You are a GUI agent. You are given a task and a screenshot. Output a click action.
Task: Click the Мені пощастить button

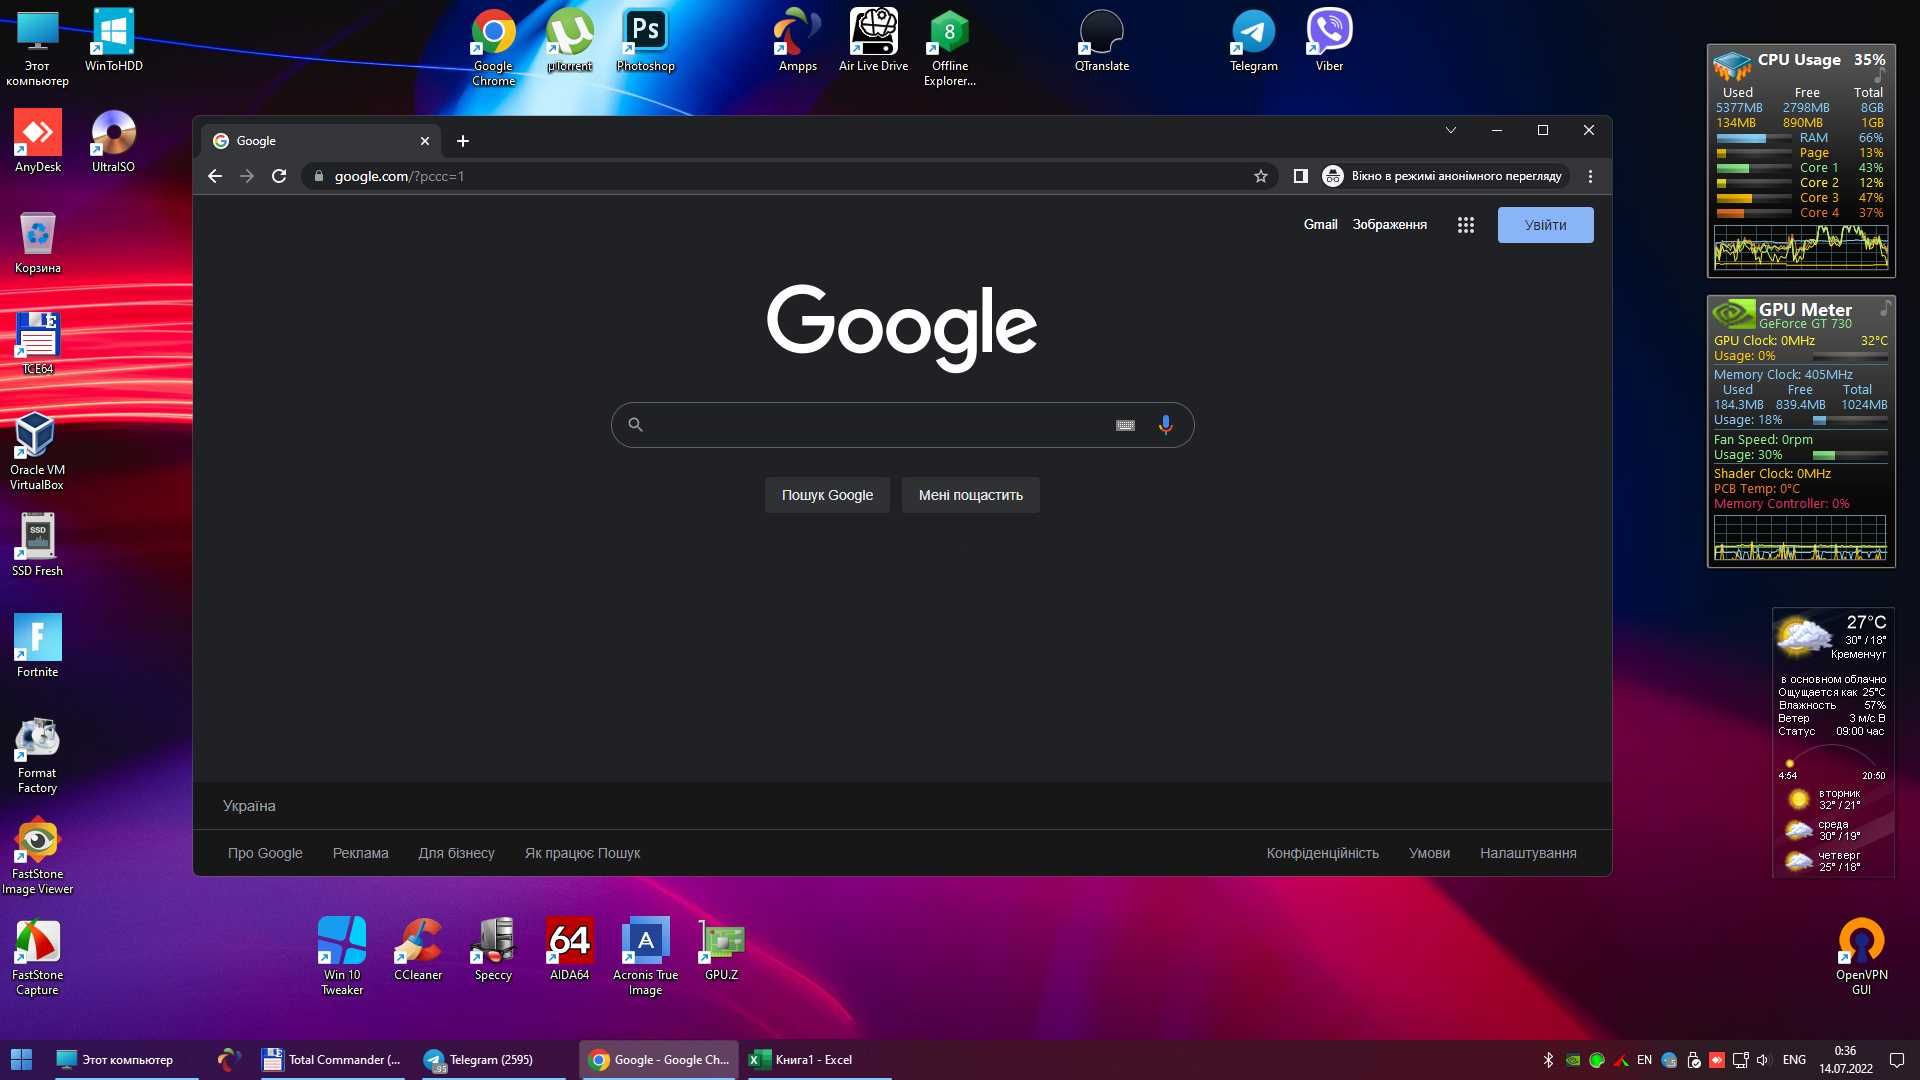(970, 495)
